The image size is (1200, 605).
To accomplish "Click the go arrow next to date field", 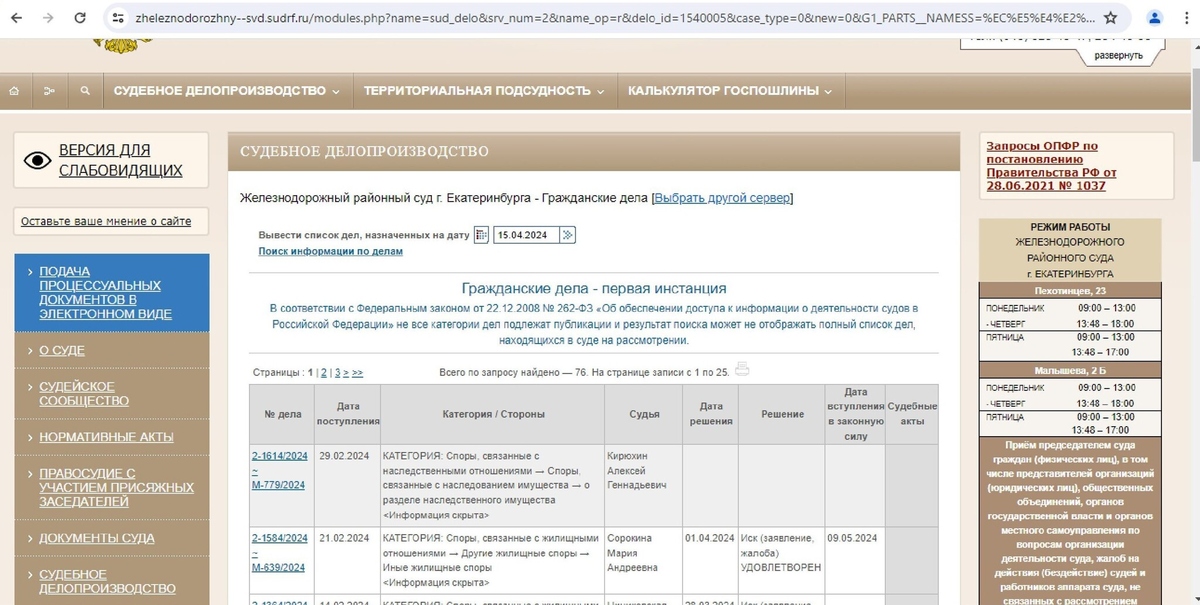I will 567,235.
